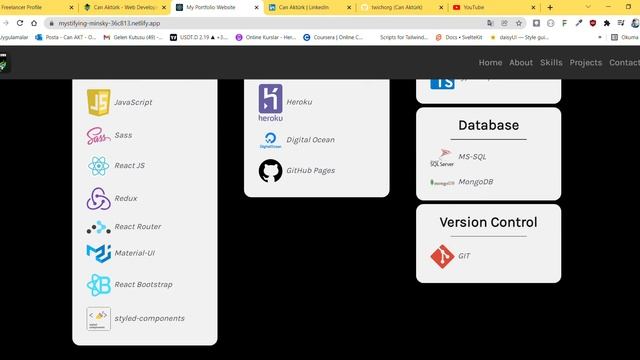The image size is (640, 360).
Task: Open the USDT.D TradingView bookmark
Action: [x=199, y=37]
